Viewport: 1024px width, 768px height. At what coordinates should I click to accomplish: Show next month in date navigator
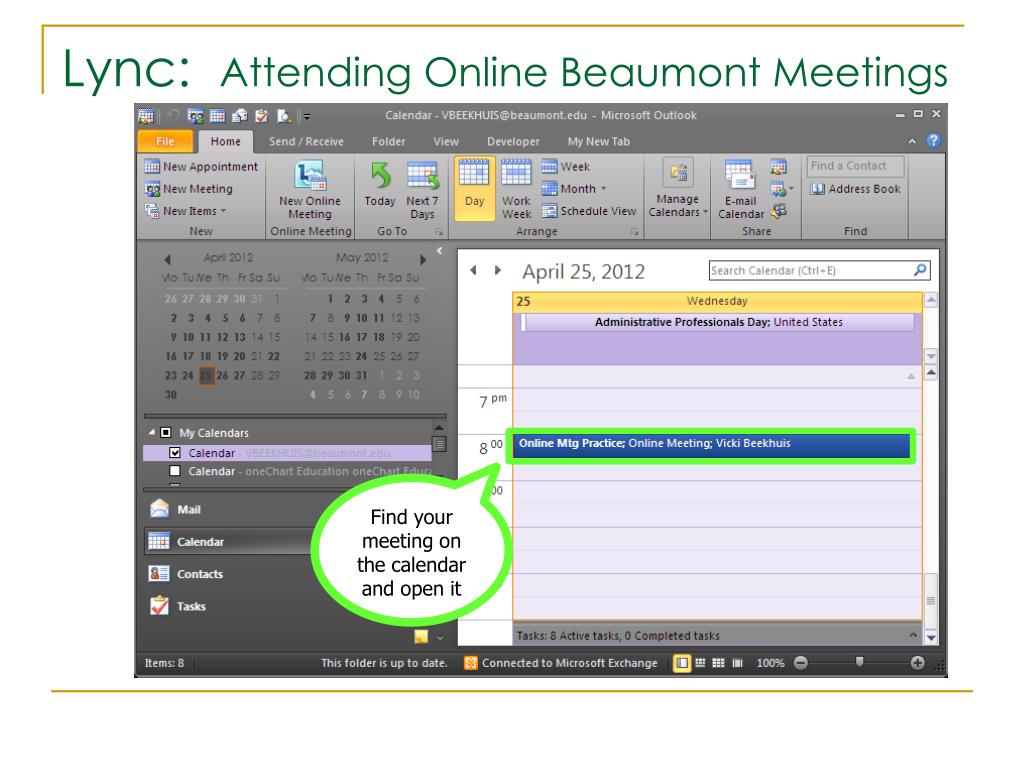(x=423, y=259)
